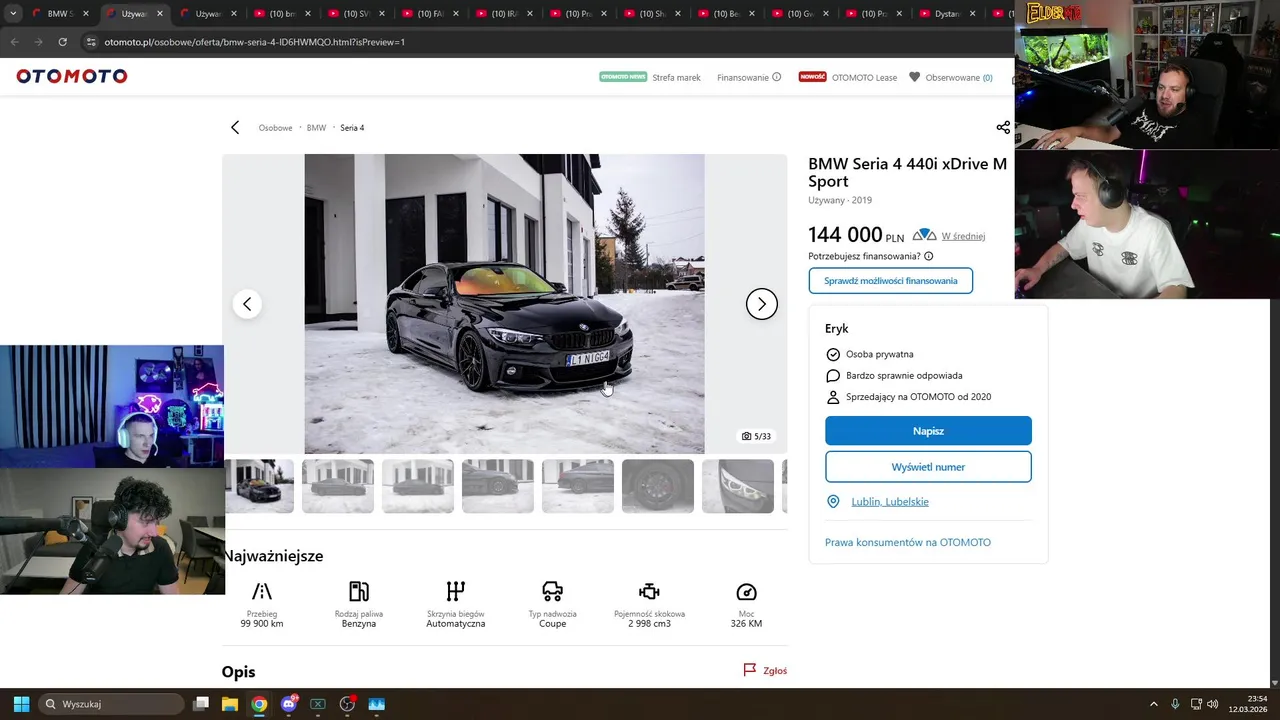Click the Chrome icon in the taskbar

[259, 704]
